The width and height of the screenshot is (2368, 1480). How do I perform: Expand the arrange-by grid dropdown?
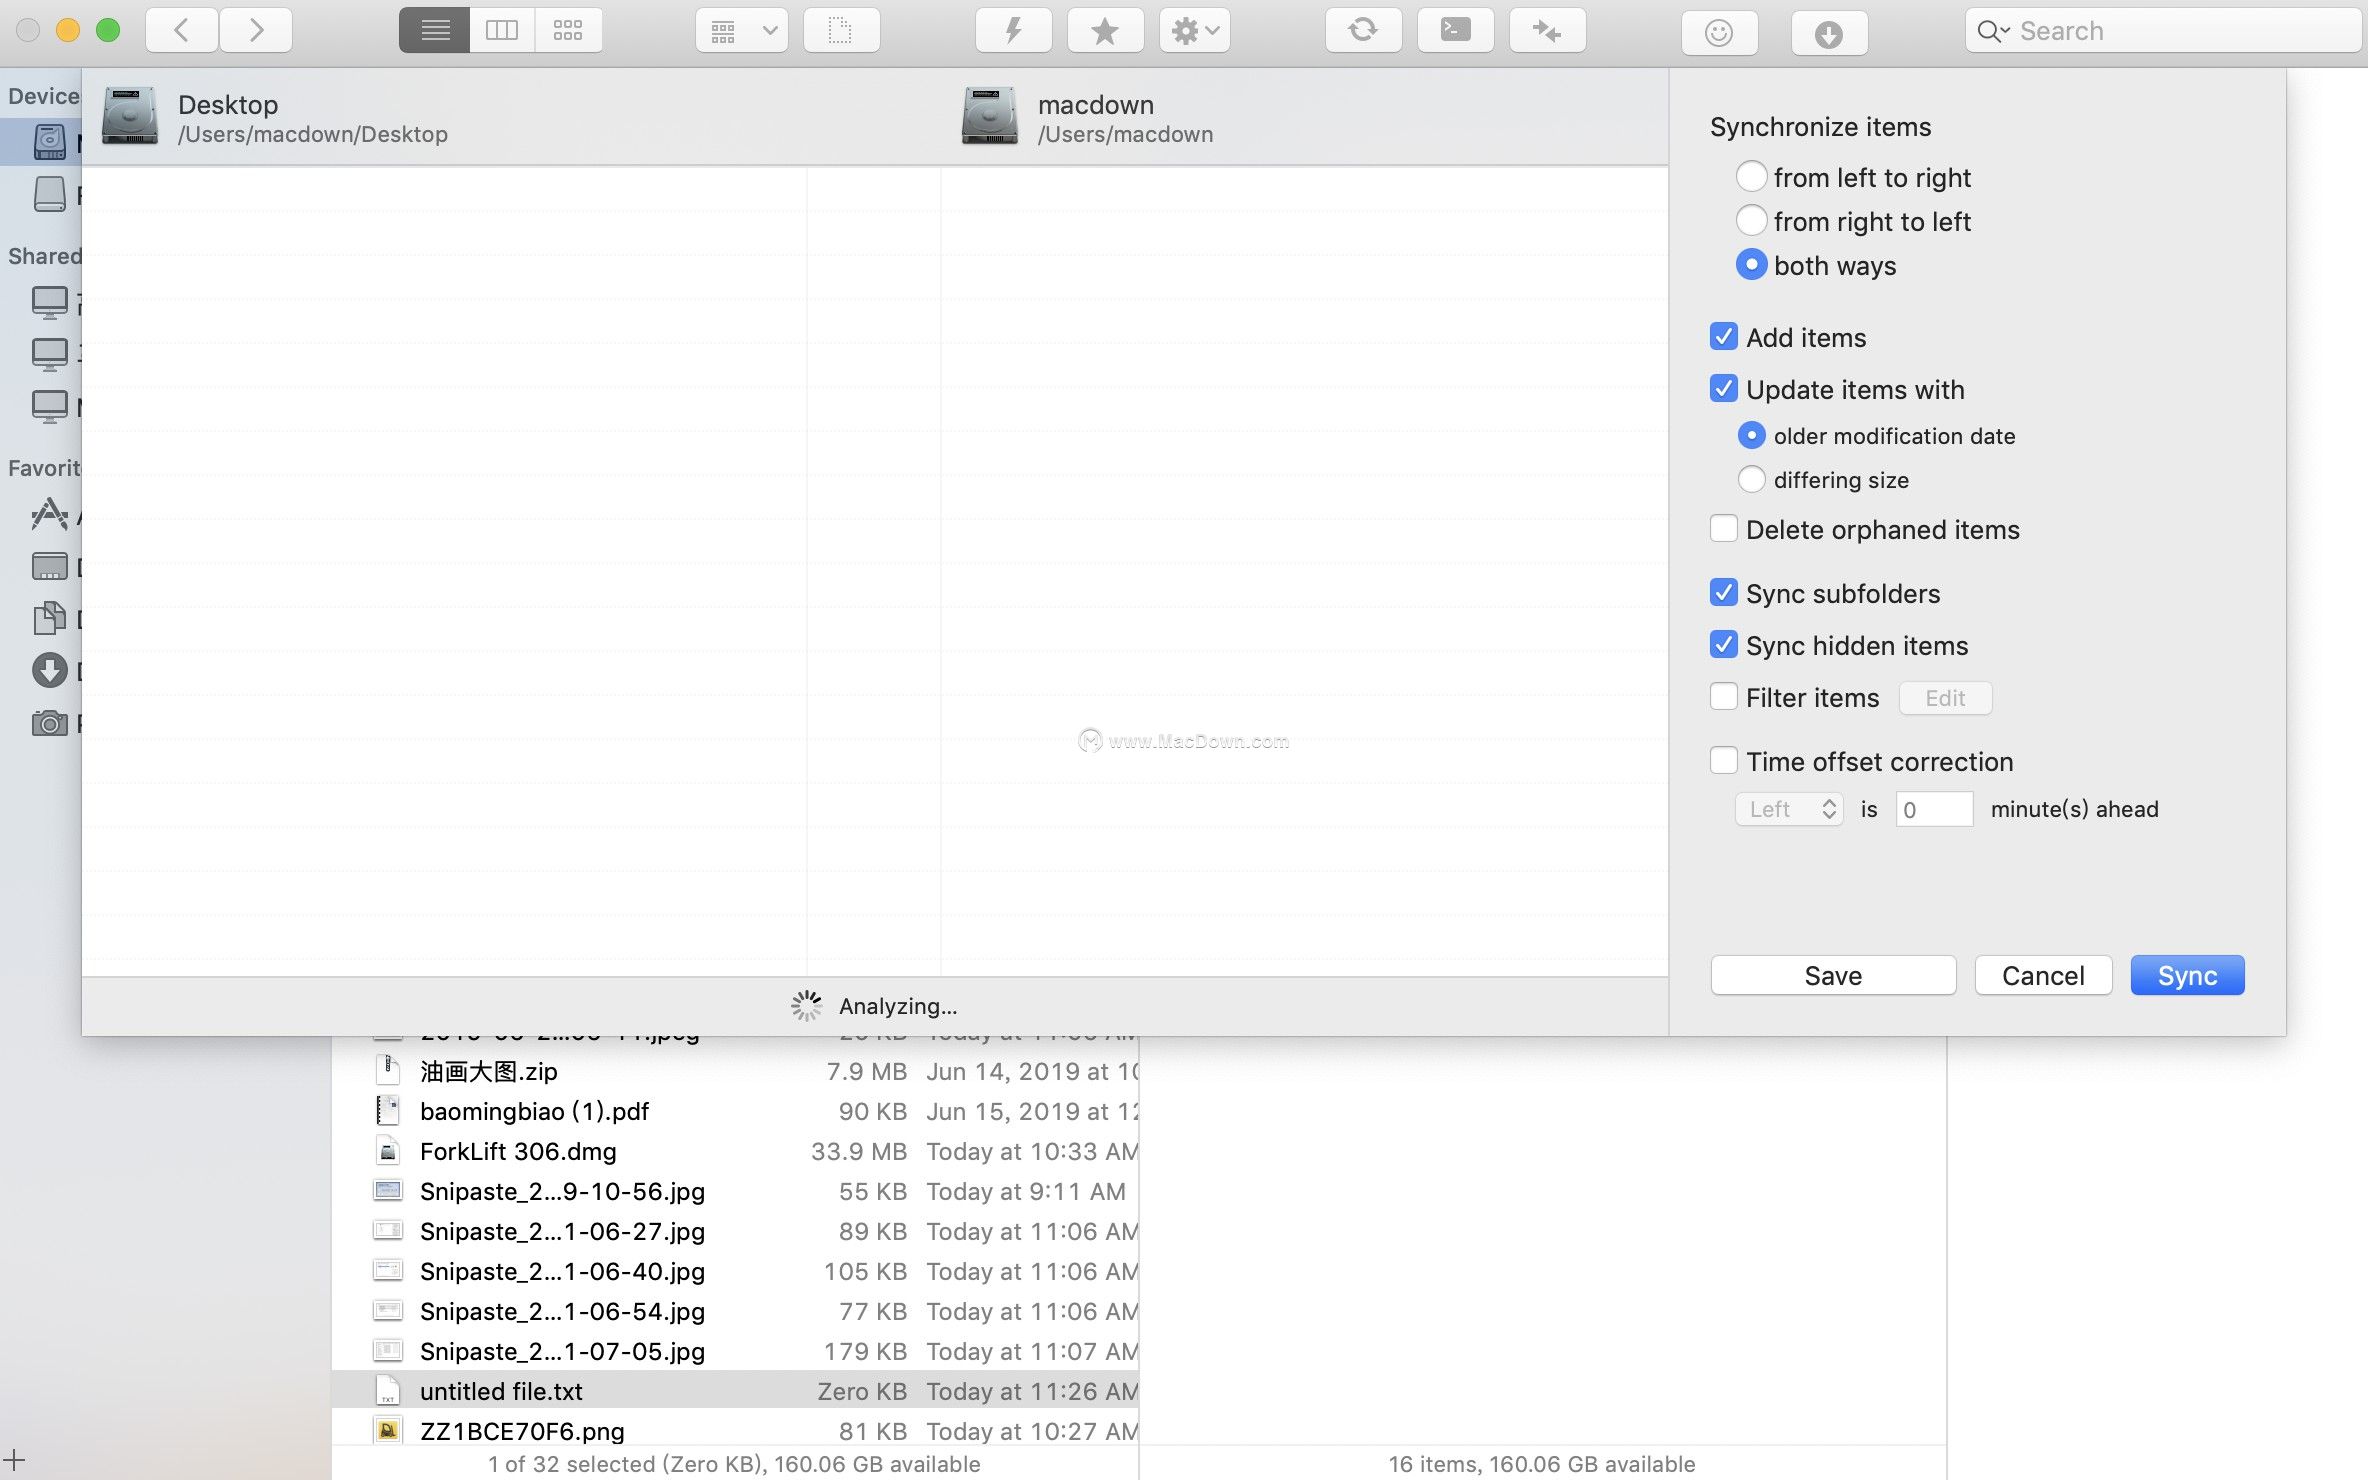click(x=742, y=31)
